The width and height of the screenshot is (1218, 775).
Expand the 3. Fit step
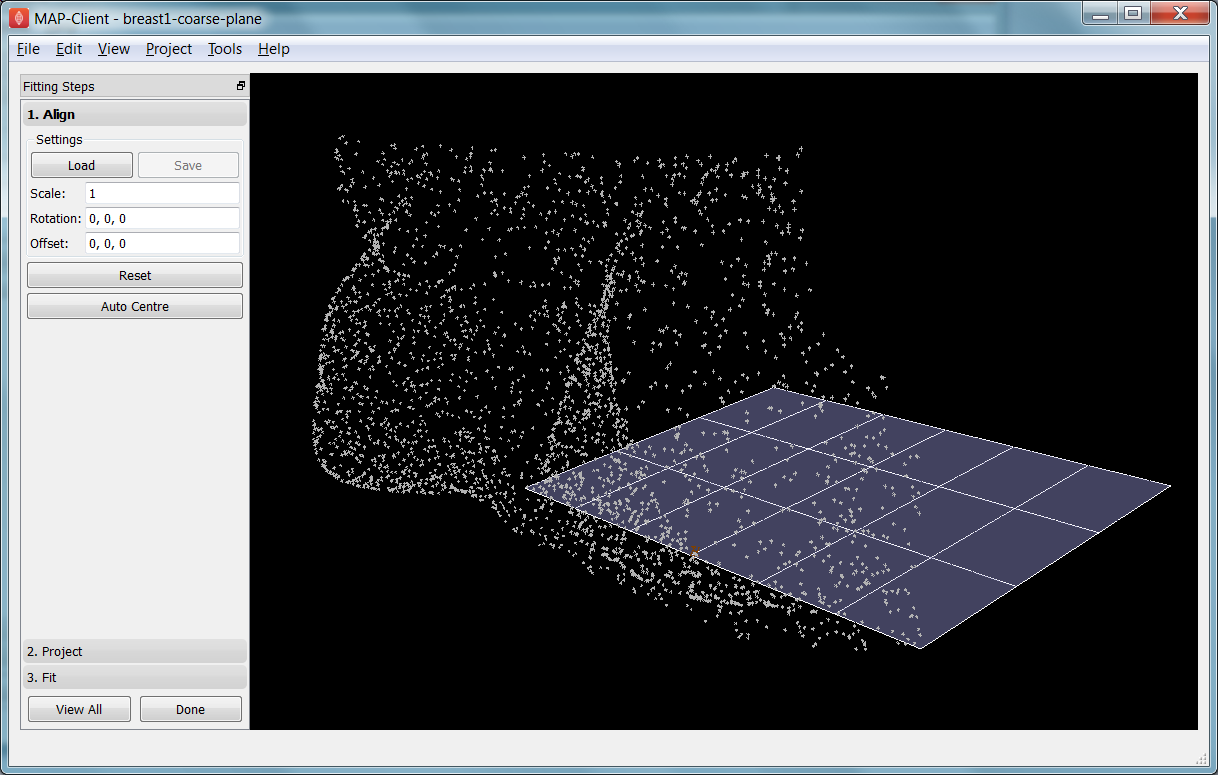click(x=134, y=677)
